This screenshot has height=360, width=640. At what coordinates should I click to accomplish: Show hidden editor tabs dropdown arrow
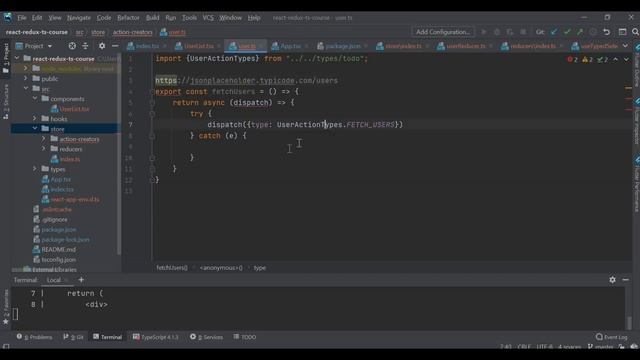(x=625, y=46)
